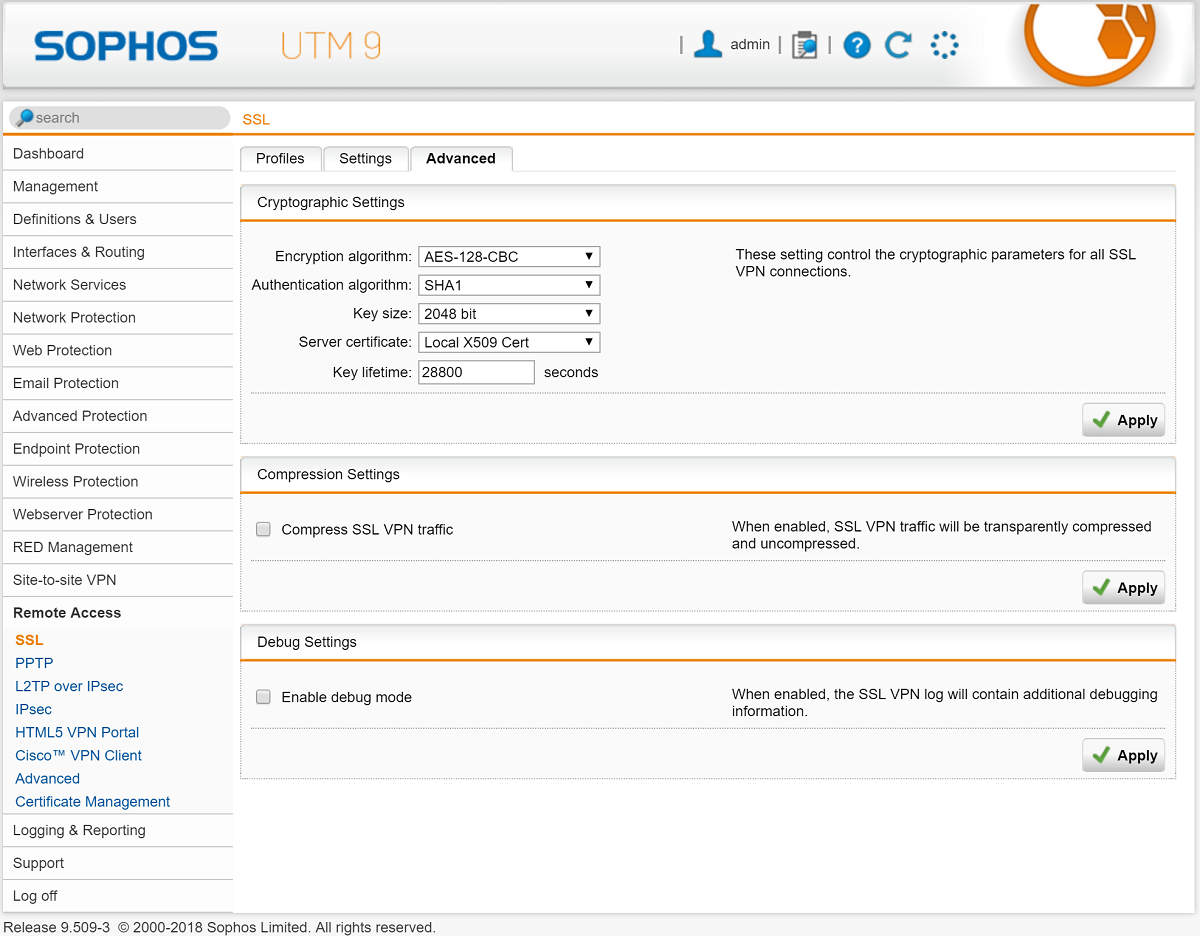Click the reload refresh arrow icon
Image resolution: width=1200 pixels, height=936 pixels.
pyautogui.click(x=898, y=44)
